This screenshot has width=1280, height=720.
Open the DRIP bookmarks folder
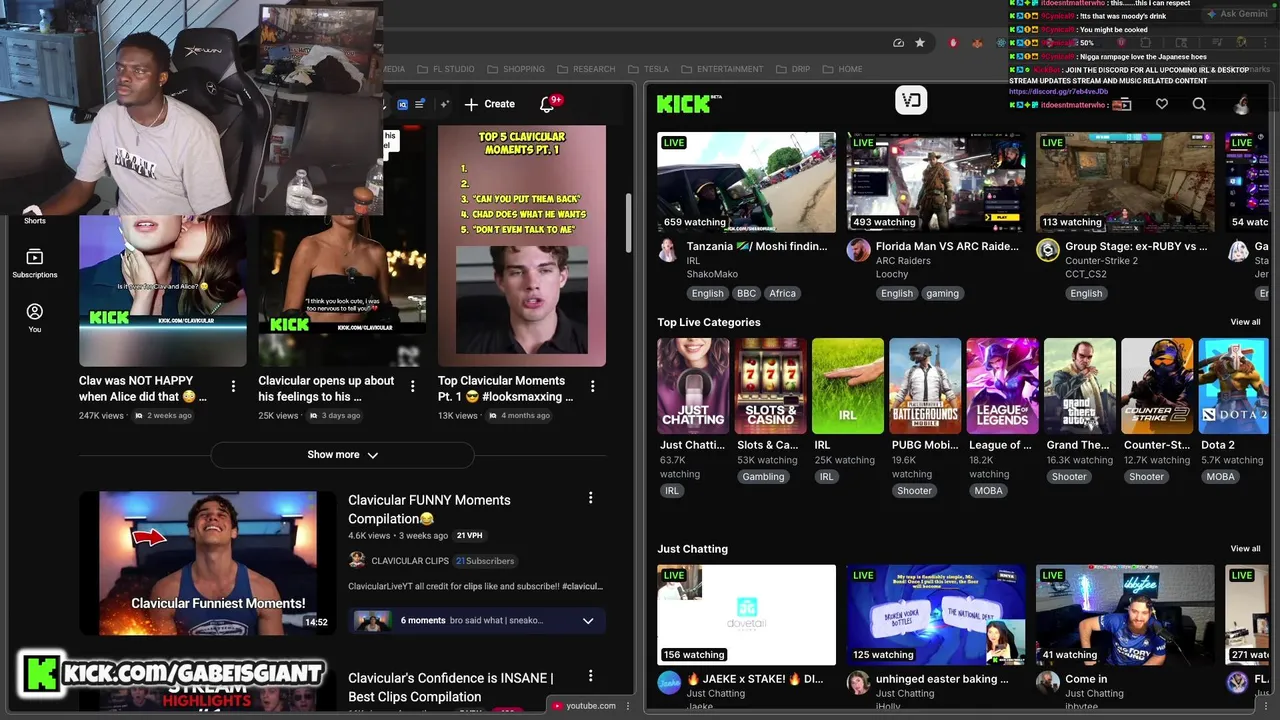793,69
